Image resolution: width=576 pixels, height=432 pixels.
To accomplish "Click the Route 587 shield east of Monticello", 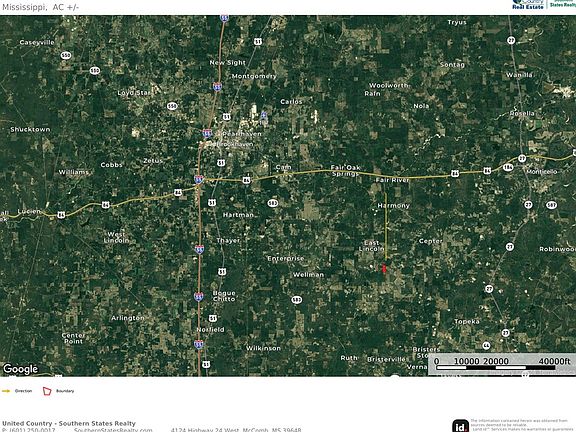I will pyautogui.click(x=551, y=205).
